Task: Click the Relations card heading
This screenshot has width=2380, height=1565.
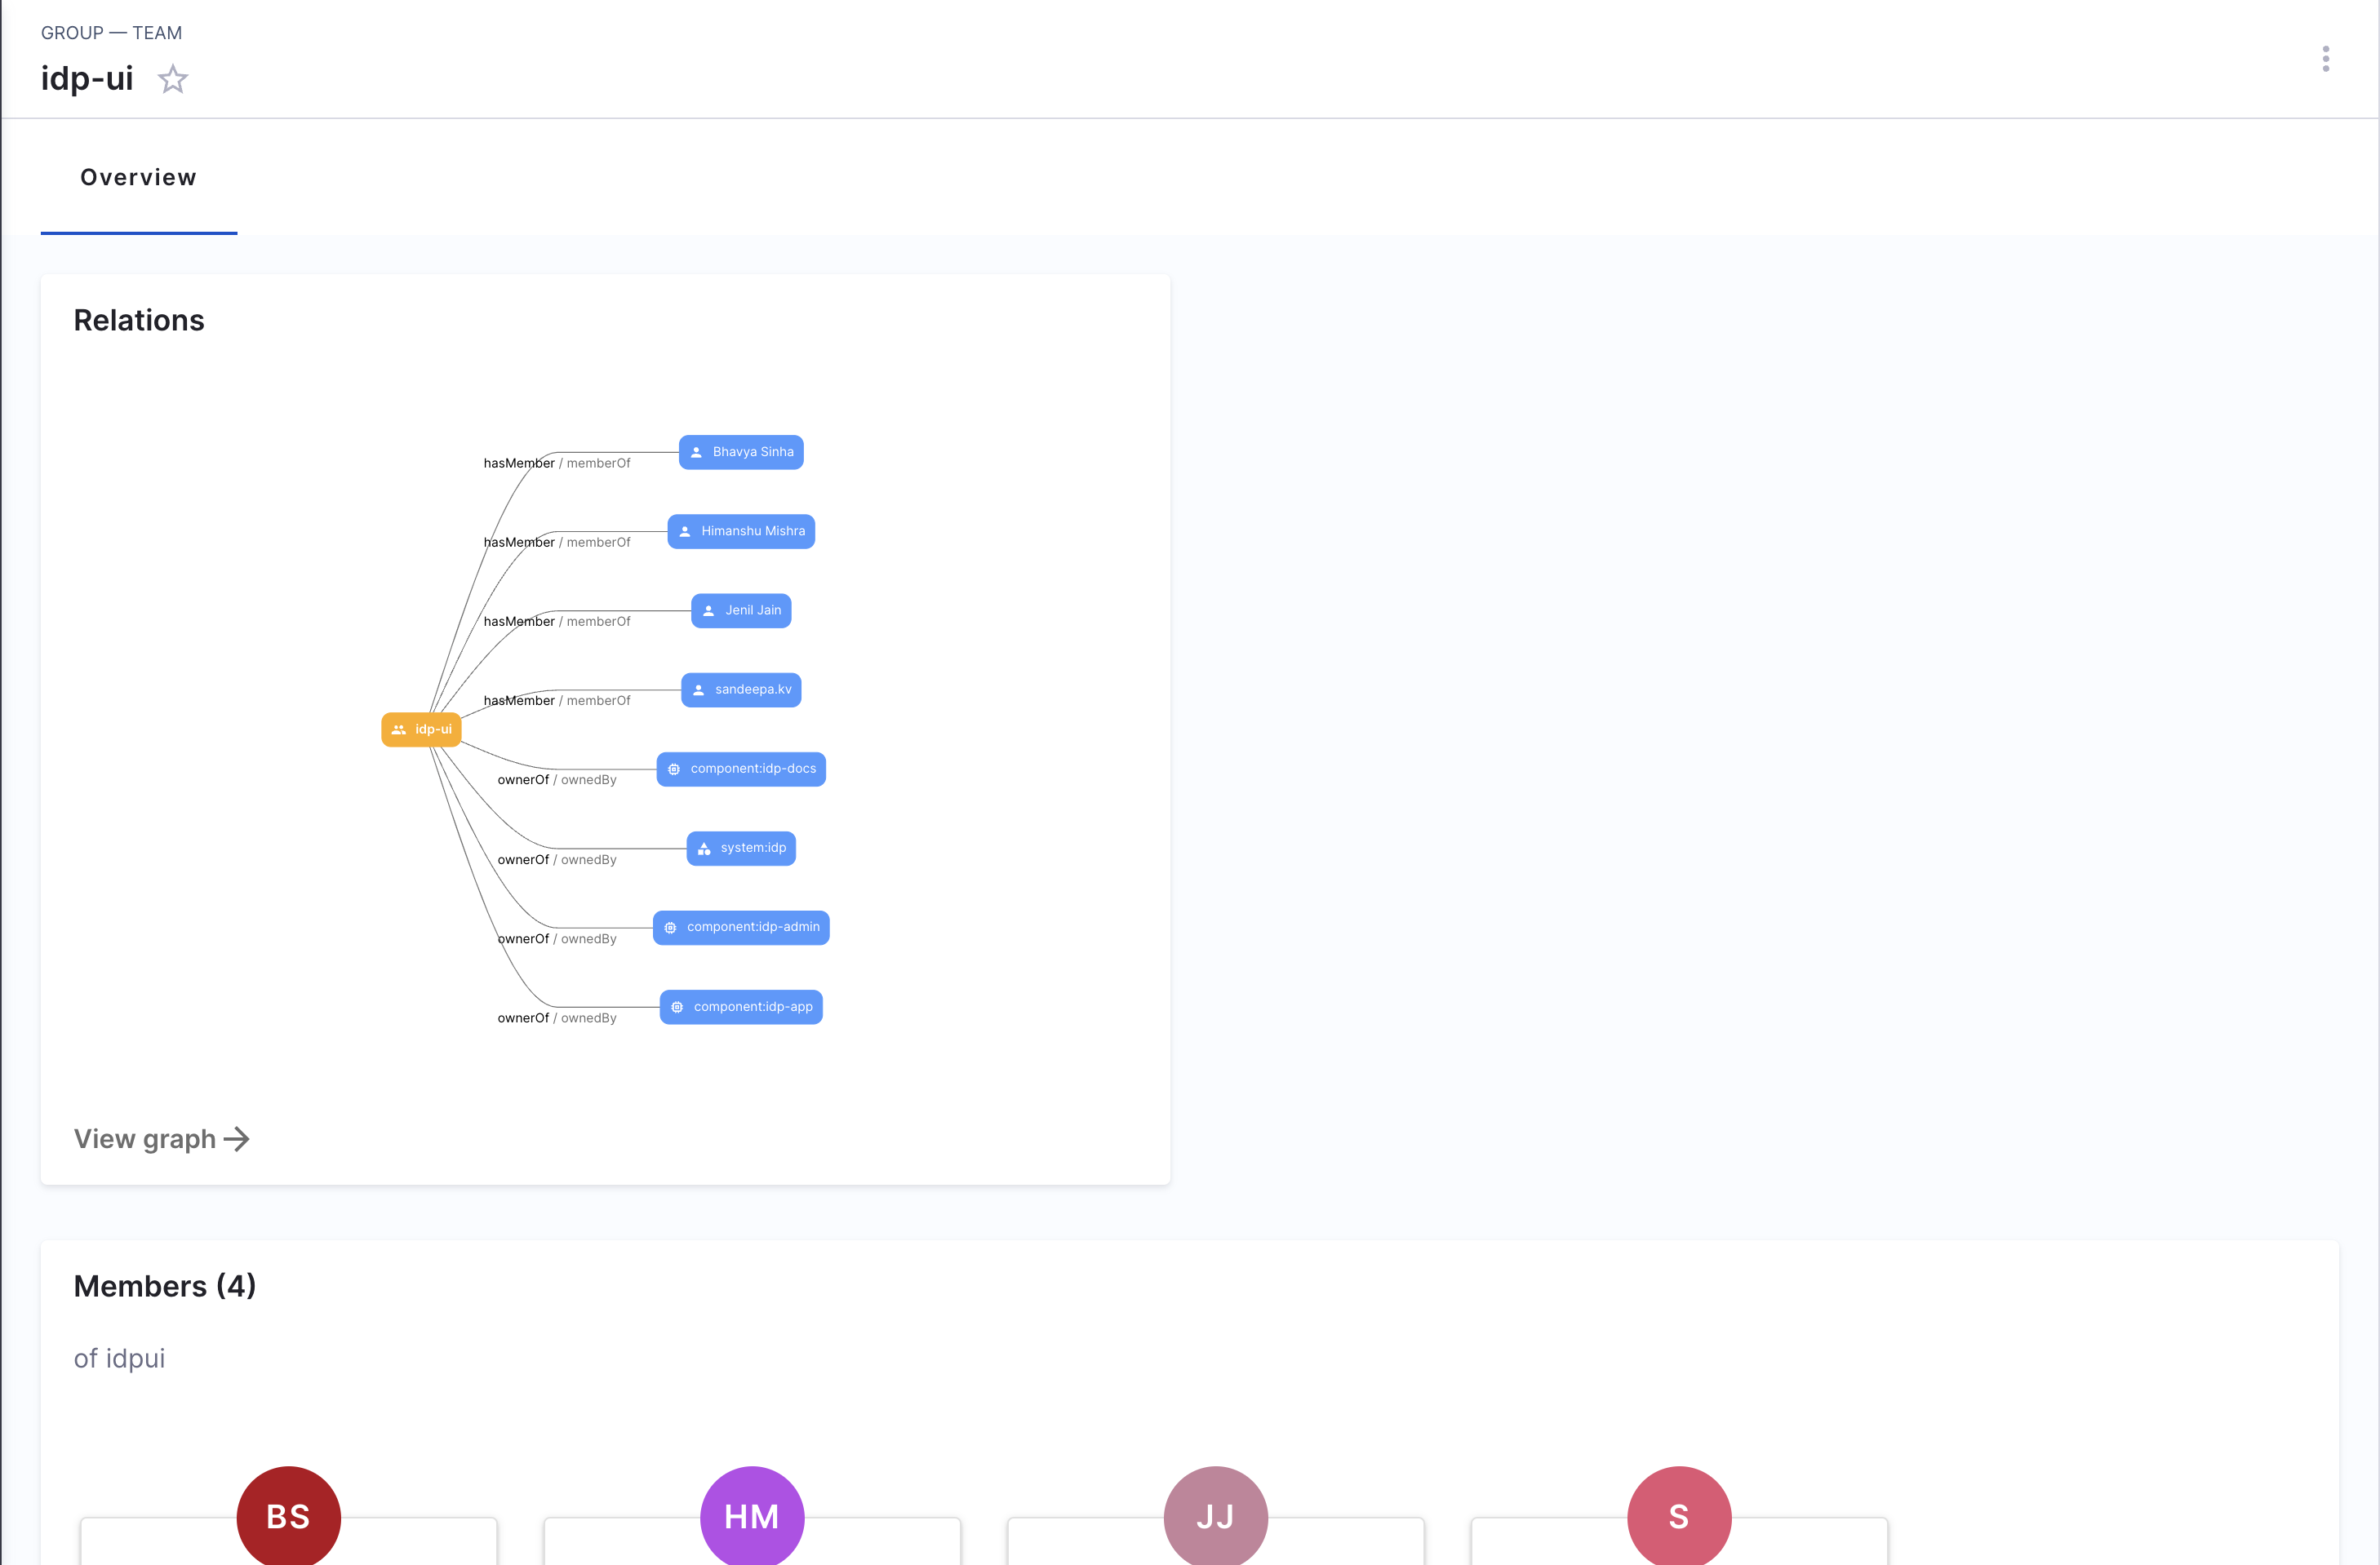Action: 139,320
